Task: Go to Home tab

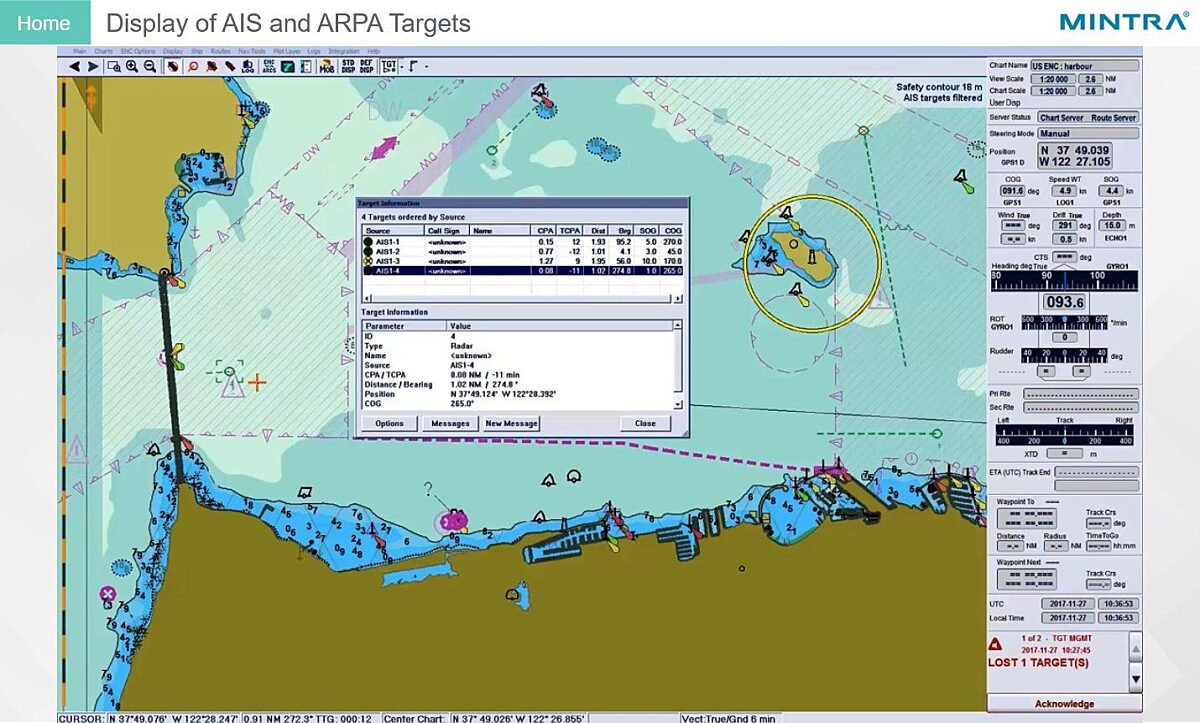Action: coord(44,23)
